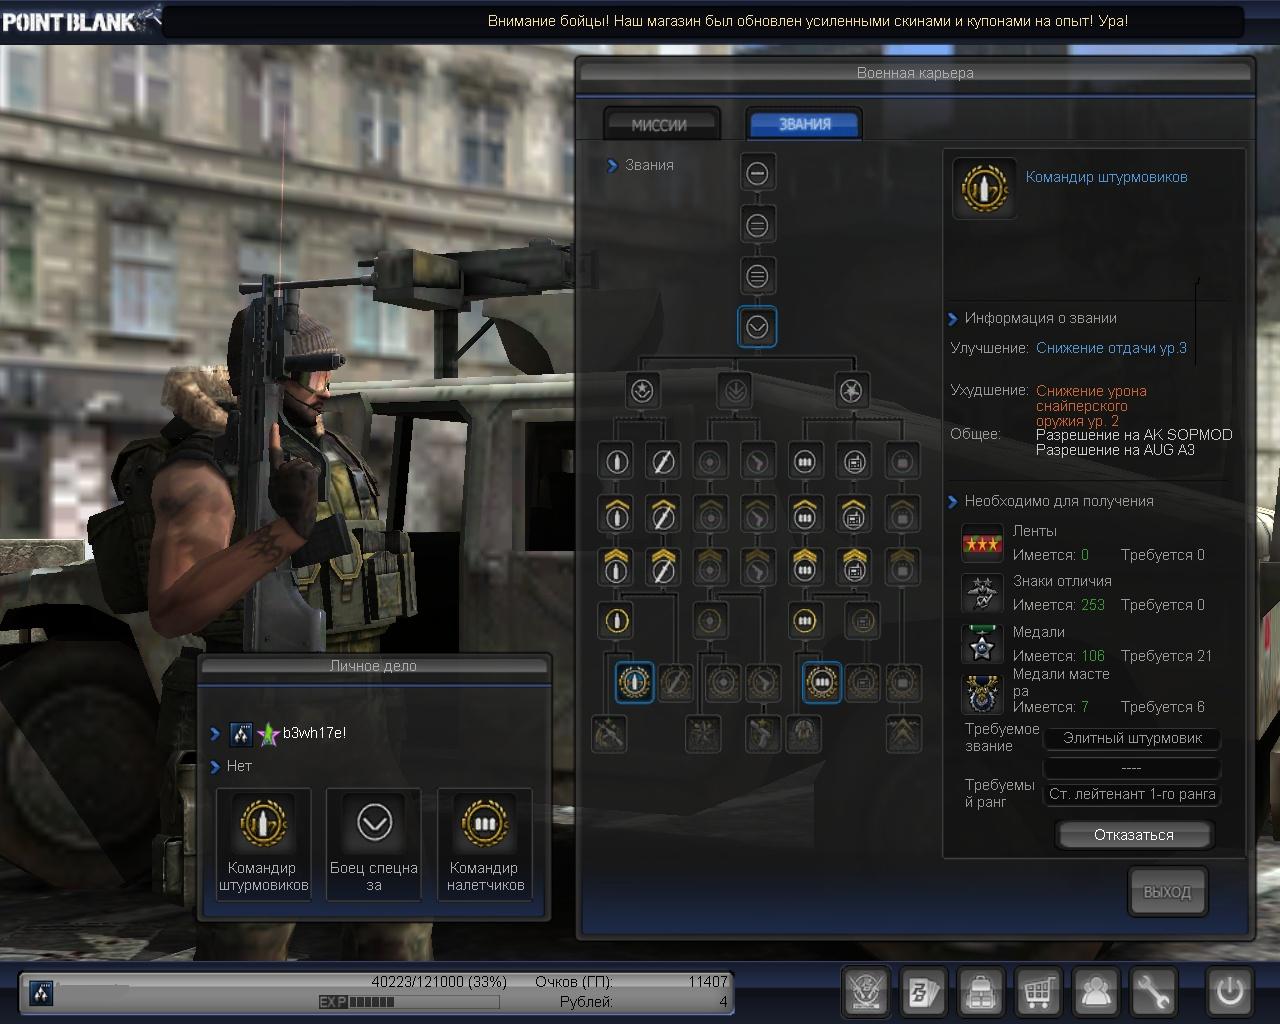The image size is (1280, 1024).
Task: Expand Информация о звании section
Action: tap(953, 319)
